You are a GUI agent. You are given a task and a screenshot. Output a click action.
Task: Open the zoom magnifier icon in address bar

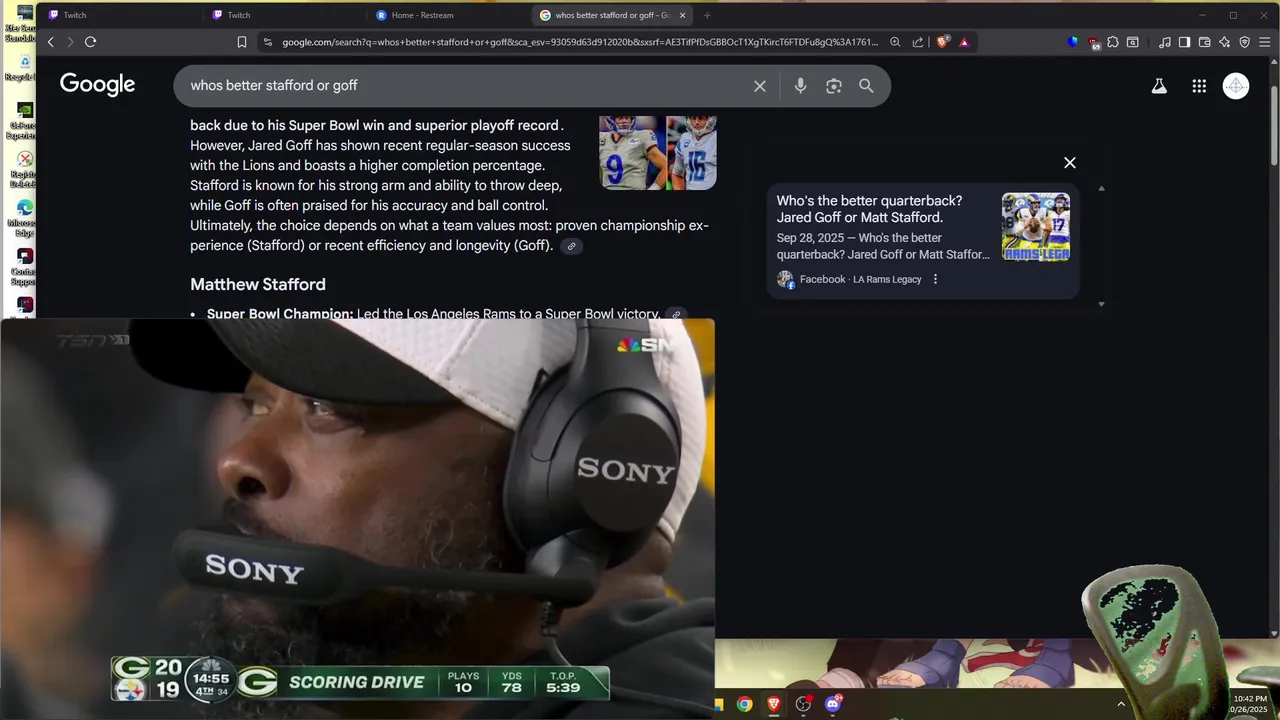coord(895,42)
